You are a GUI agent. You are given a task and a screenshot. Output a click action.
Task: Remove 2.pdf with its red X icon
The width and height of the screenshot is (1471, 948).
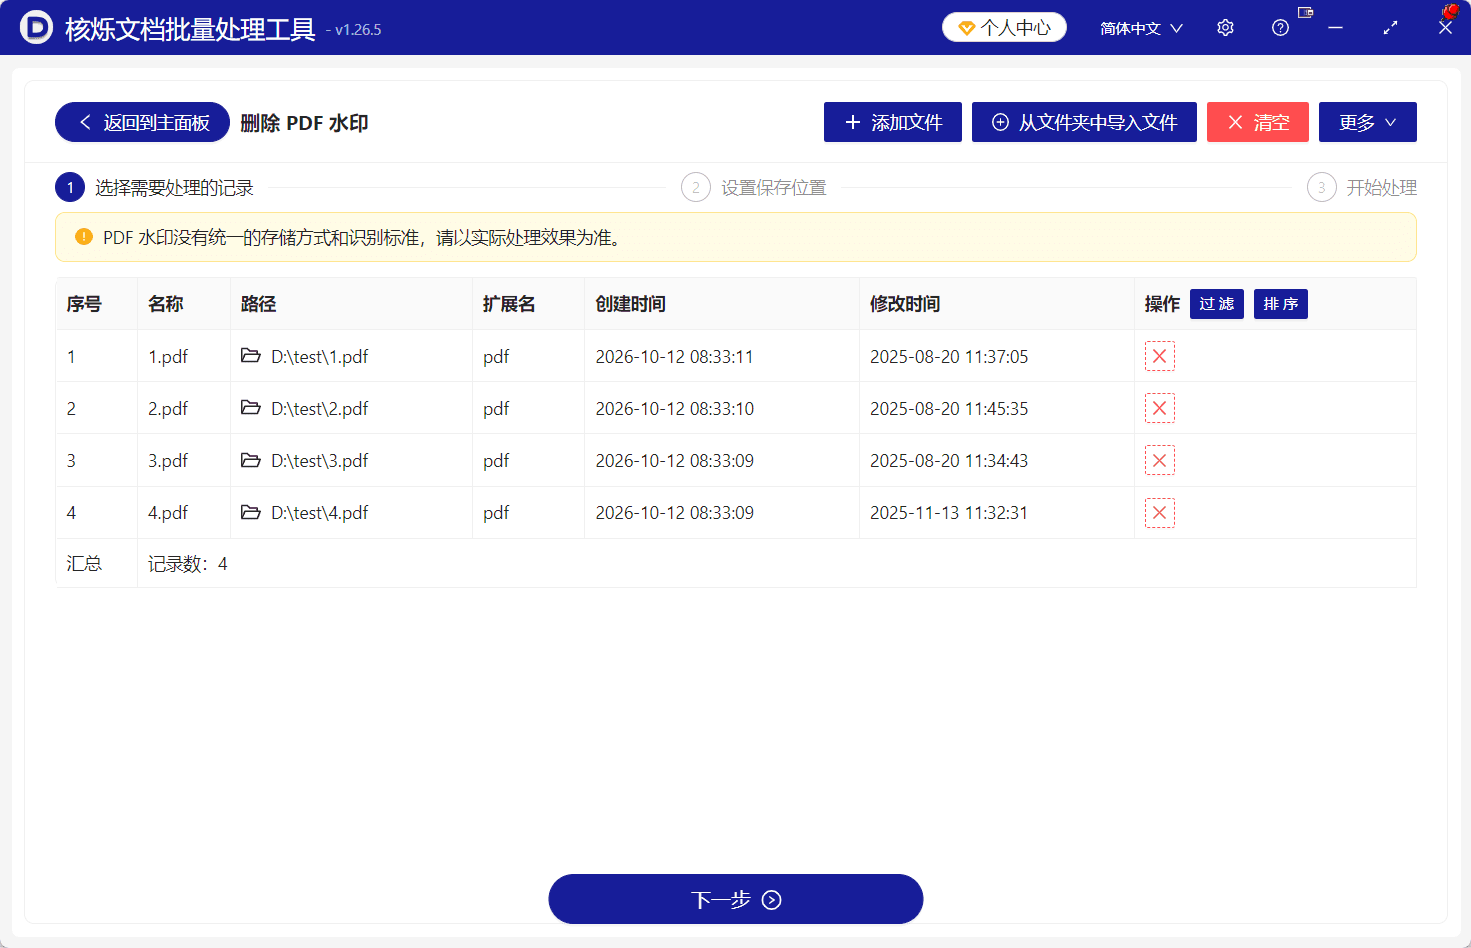click(x=1159, y=408)
